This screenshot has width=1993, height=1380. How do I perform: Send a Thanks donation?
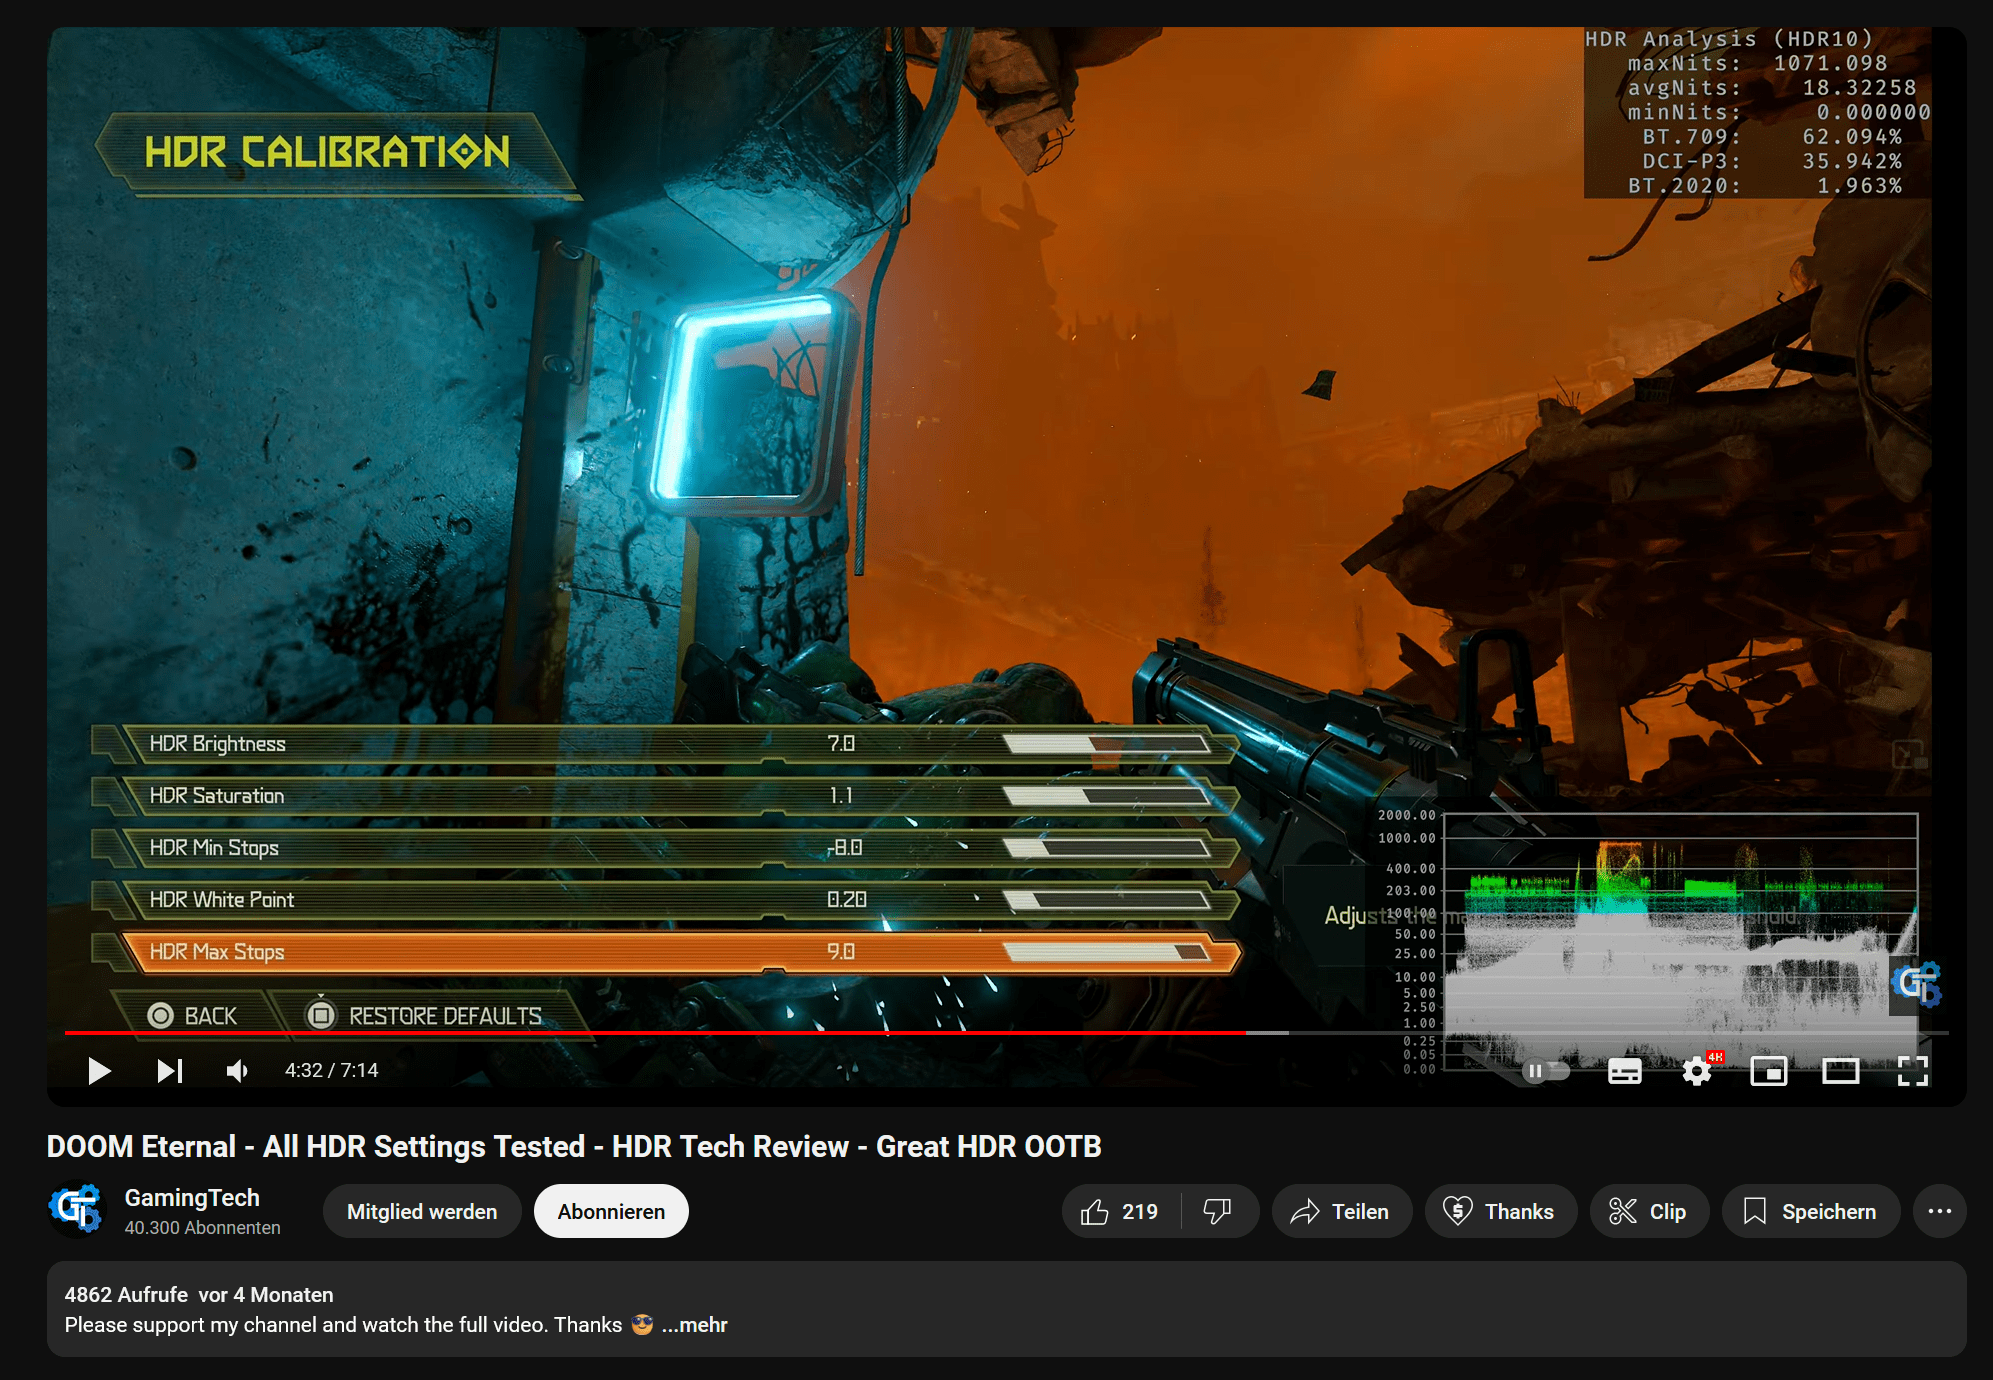coord(1500,1211)
